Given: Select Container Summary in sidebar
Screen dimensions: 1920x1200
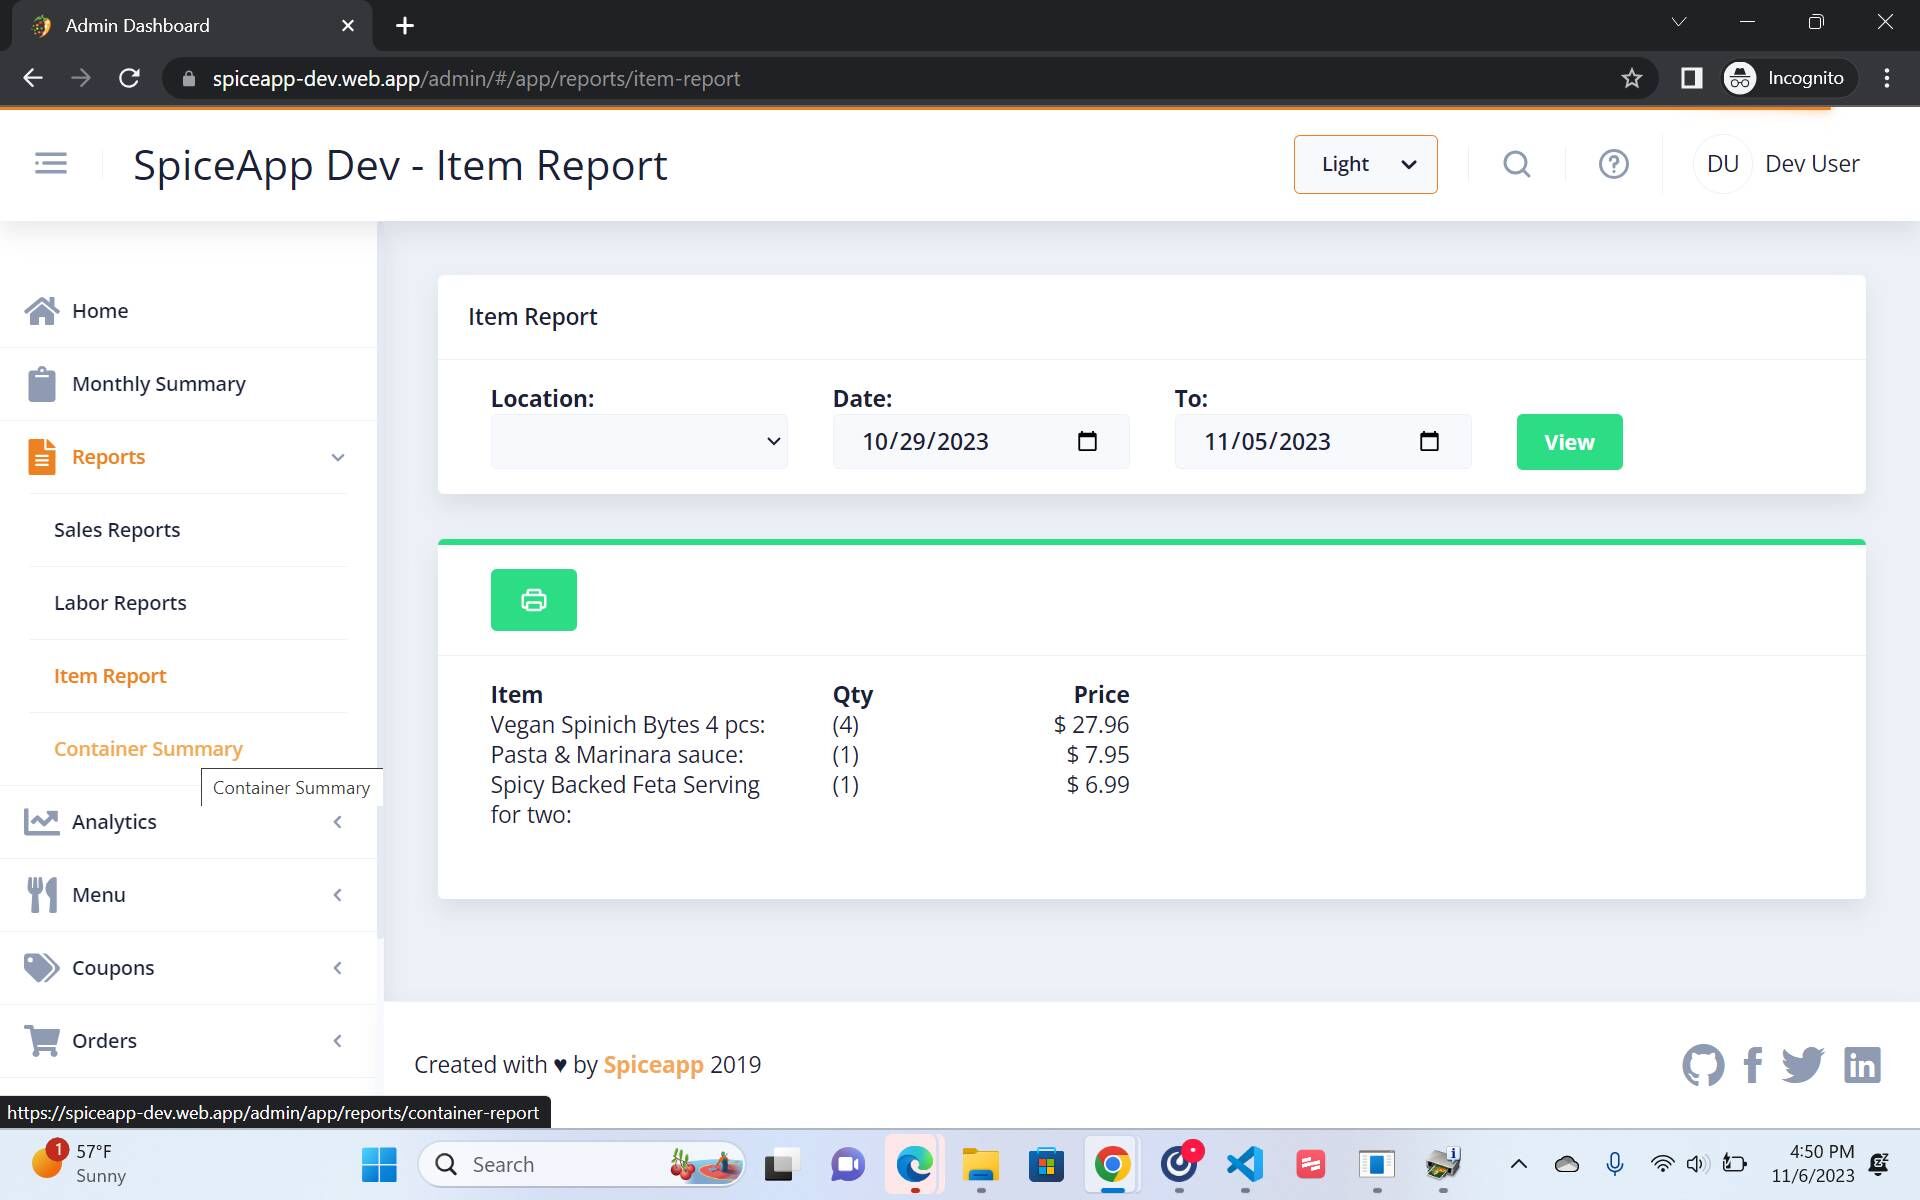Looking at the screenshot, I should tap(148, 749).
